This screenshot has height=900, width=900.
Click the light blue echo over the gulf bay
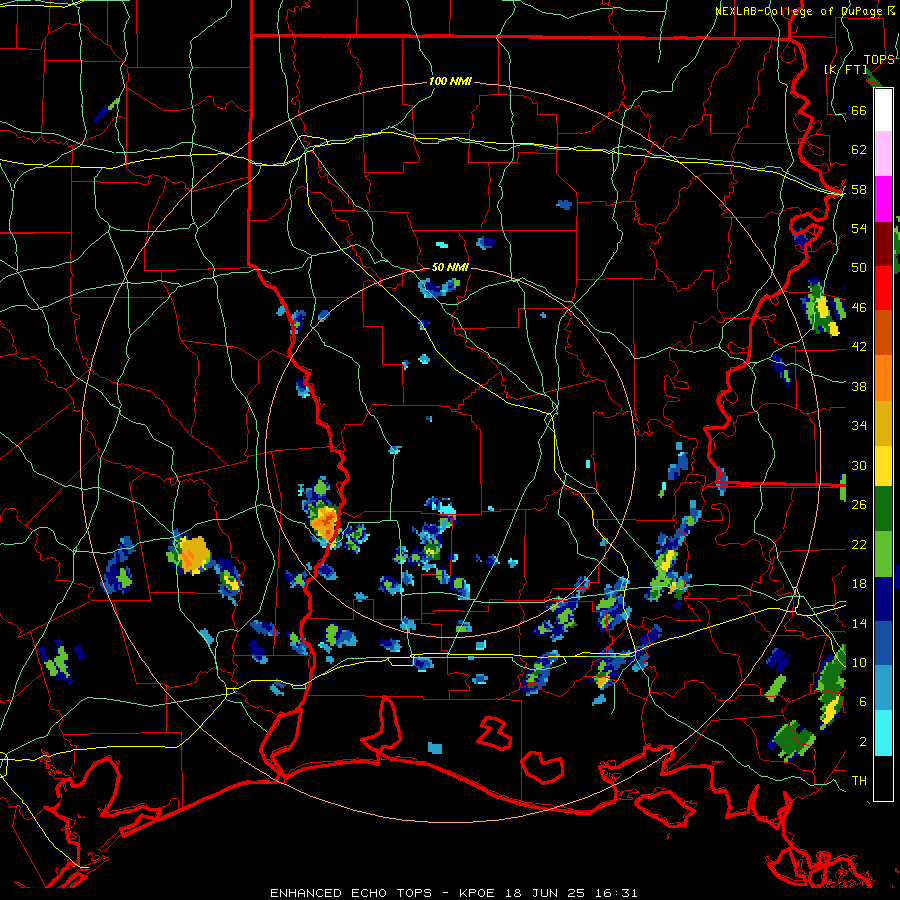(435, 748)
